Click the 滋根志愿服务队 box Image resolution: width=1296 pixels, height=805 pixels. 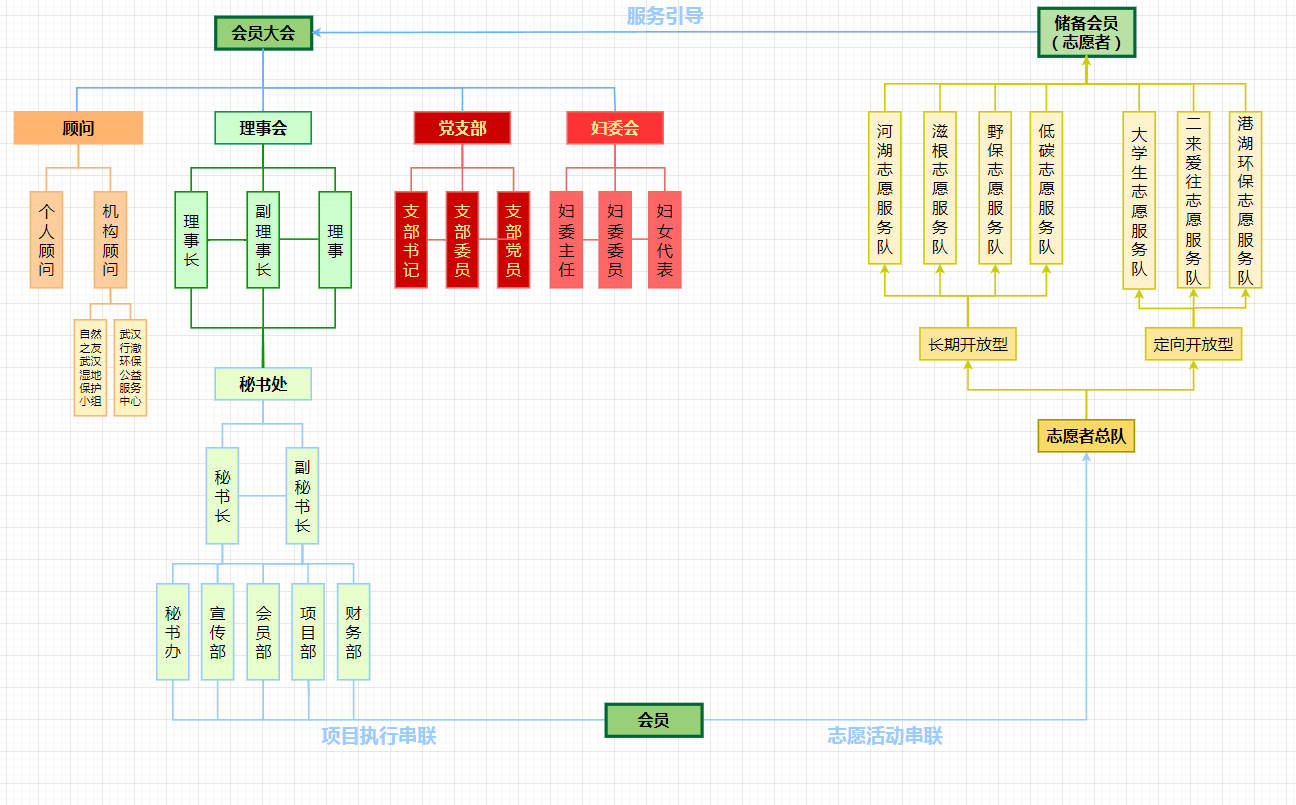click(x=940, y=188)
